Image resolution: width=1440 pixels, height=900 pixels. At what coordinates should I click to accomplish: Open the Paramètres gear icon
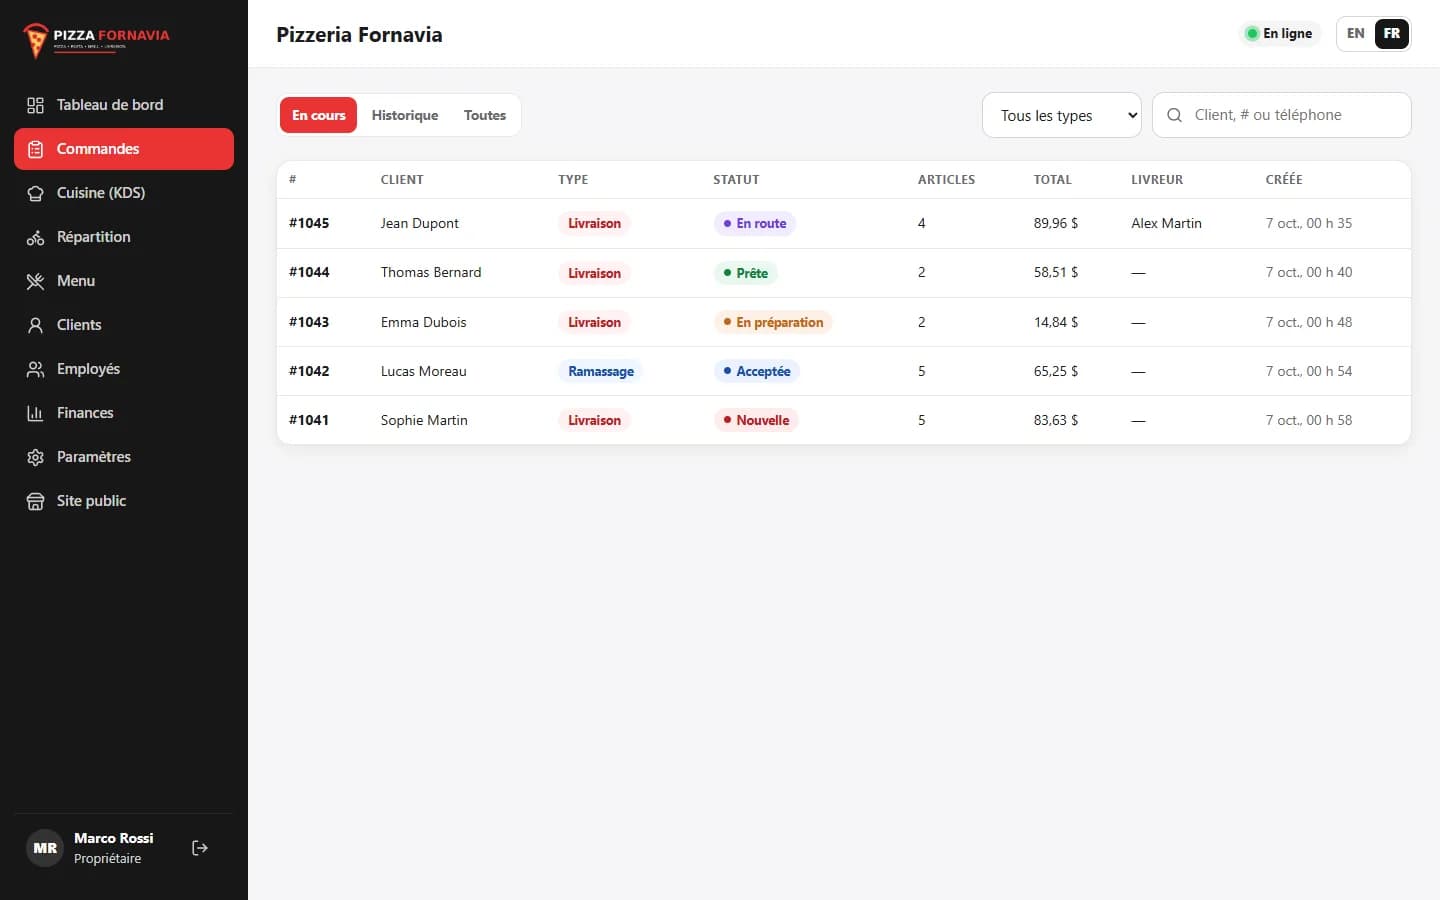coord(35,457)
